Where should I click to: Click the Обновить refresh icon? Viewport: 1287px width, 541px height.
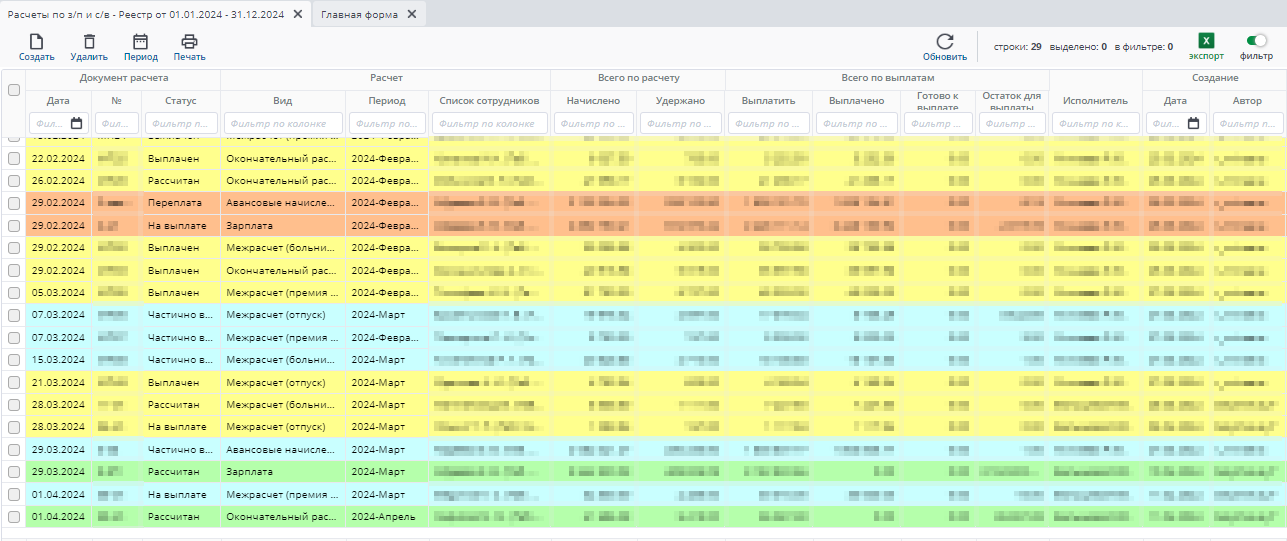944,42
